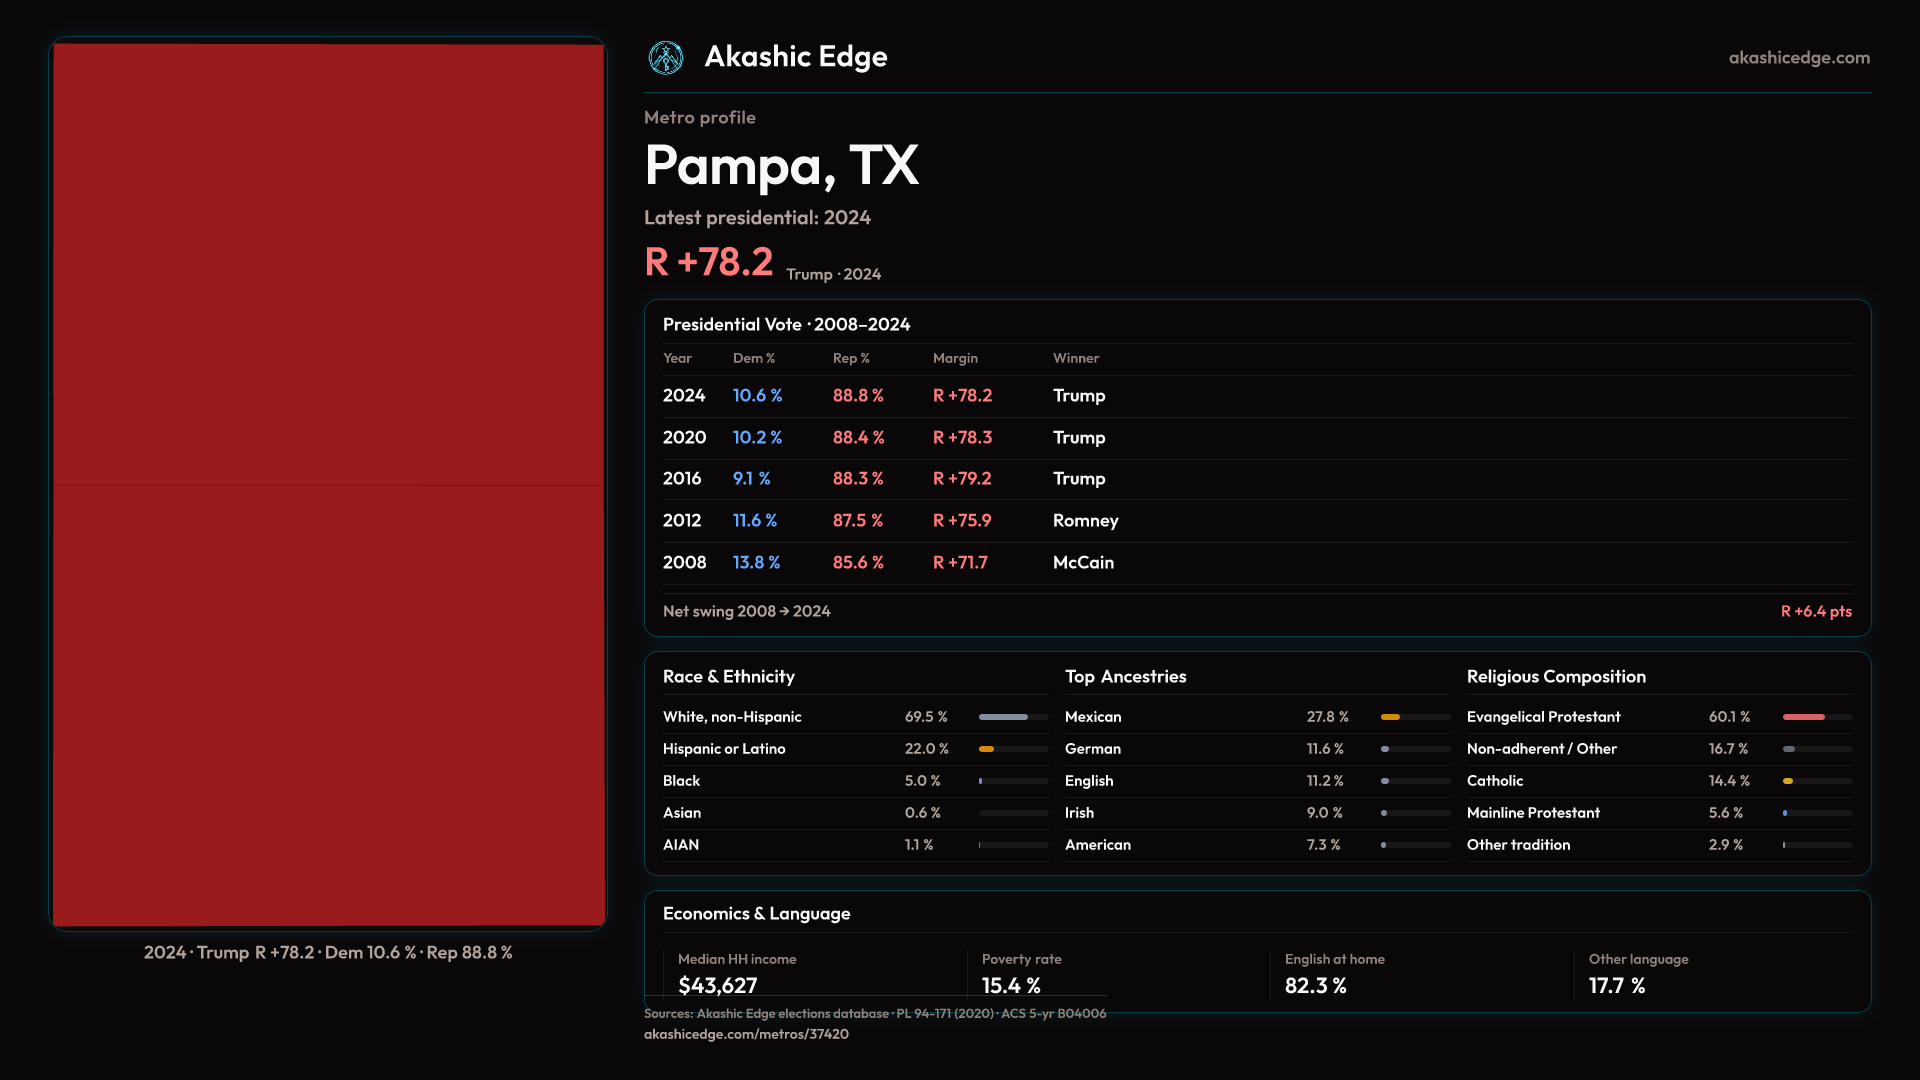
Task: Open the akashicedge.com link in header
Action: [x=1798, y=58]
